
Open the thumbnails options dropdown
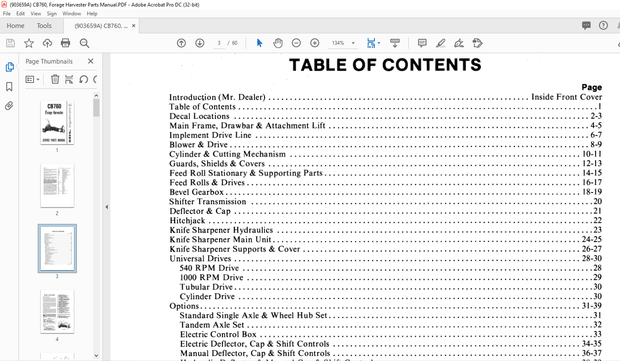[32, 79]
